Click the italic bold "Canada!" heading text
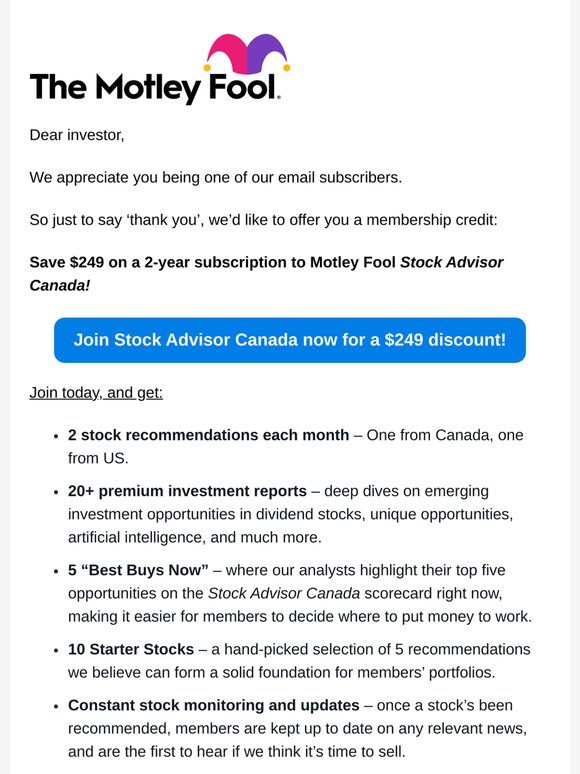580x774 pixels. pos(60,285)
